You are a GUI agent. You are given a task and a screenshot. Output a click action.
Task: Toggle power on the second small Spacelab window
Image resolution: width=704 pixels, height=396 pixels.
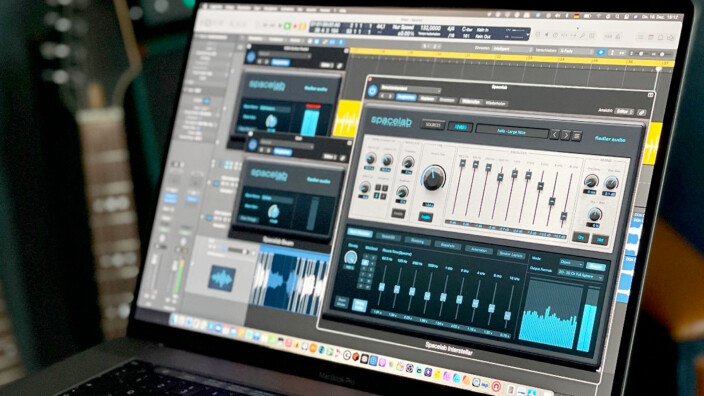click(x=252, y=145)
